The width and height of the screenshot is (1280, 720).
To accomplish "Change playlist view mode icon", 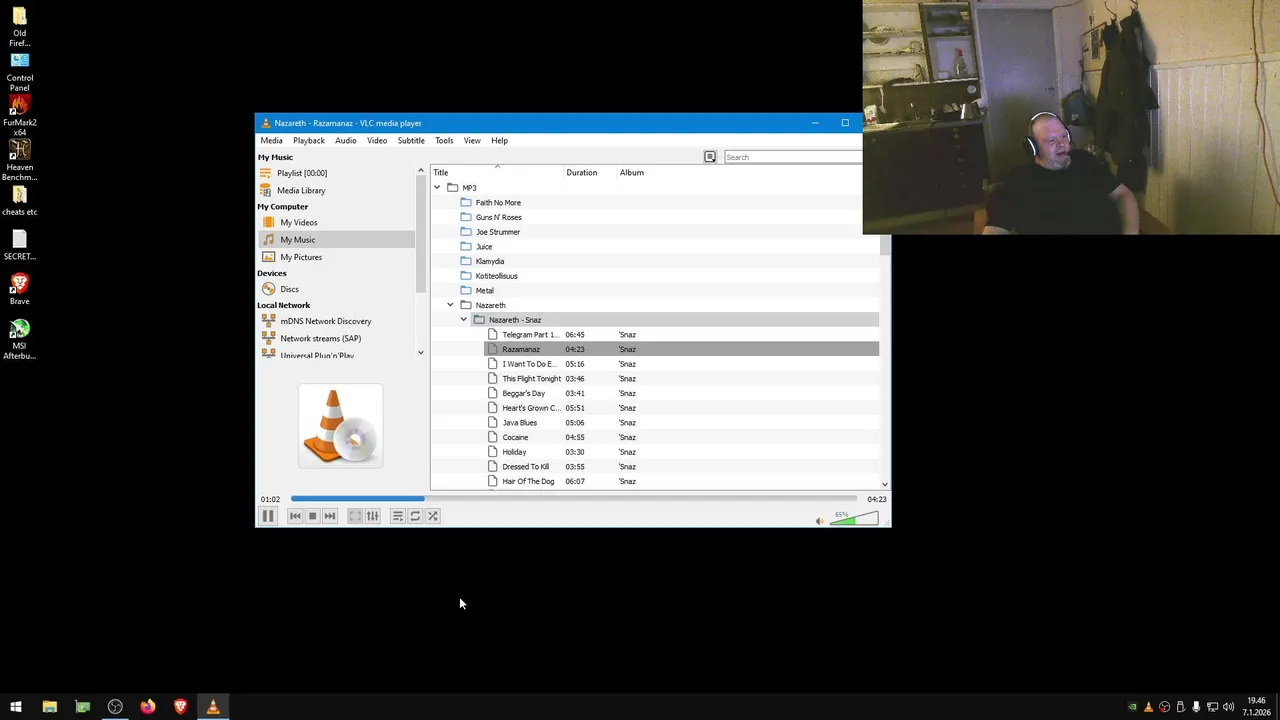I will [x=710, y=157].
